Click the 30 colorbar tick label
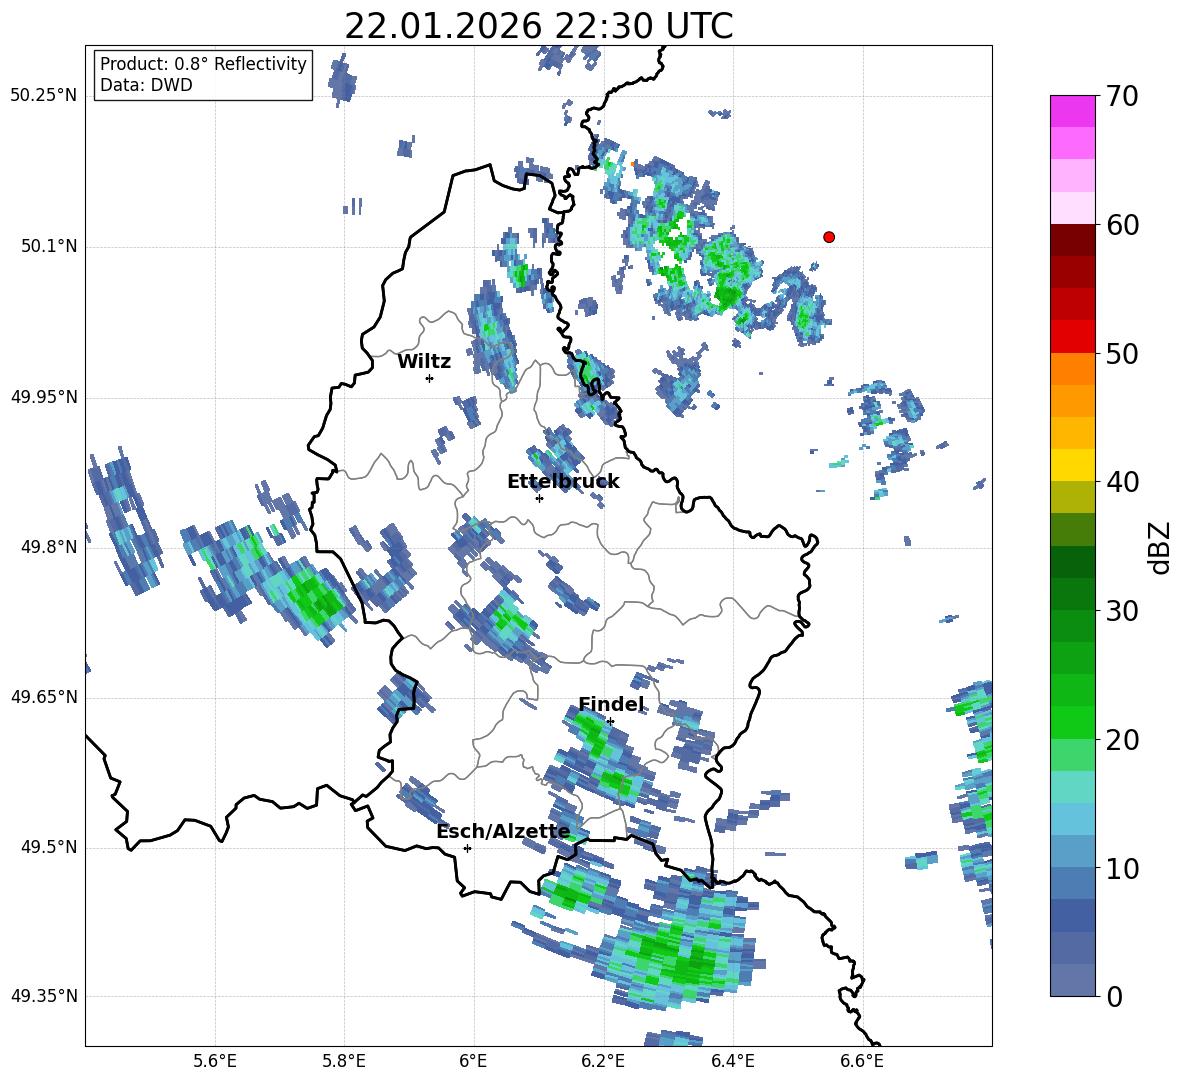The height and width of the screenshot is (1081, 1184). click(x=1122, y=611)
